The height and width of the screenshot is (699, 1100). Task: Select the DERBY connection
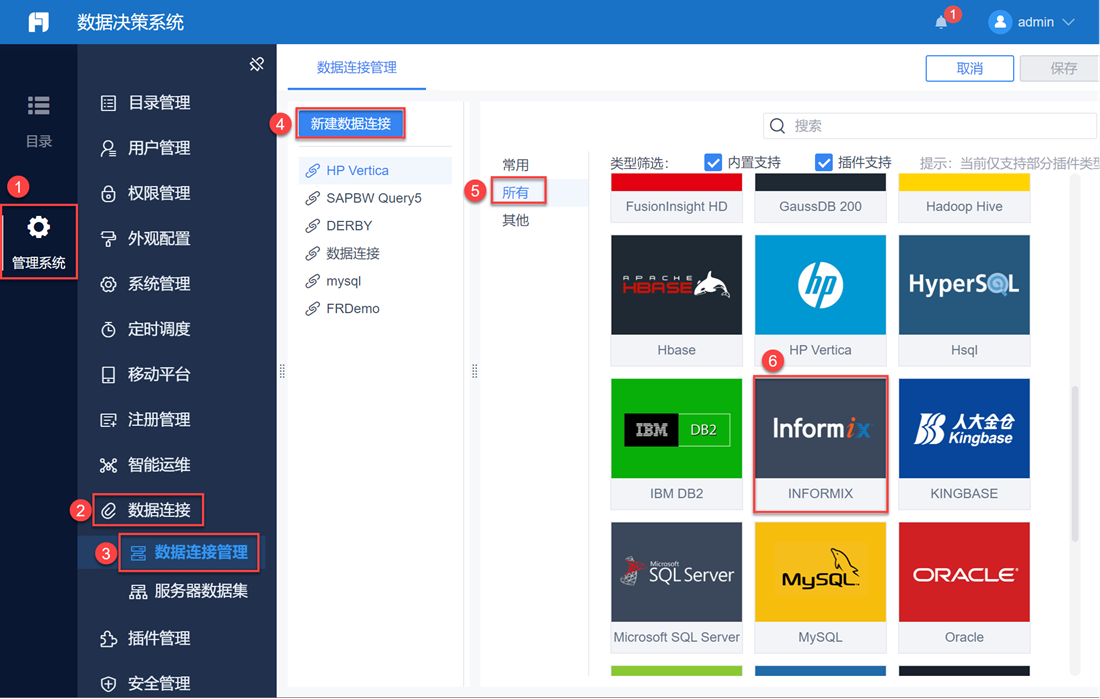tap(375, 226)
